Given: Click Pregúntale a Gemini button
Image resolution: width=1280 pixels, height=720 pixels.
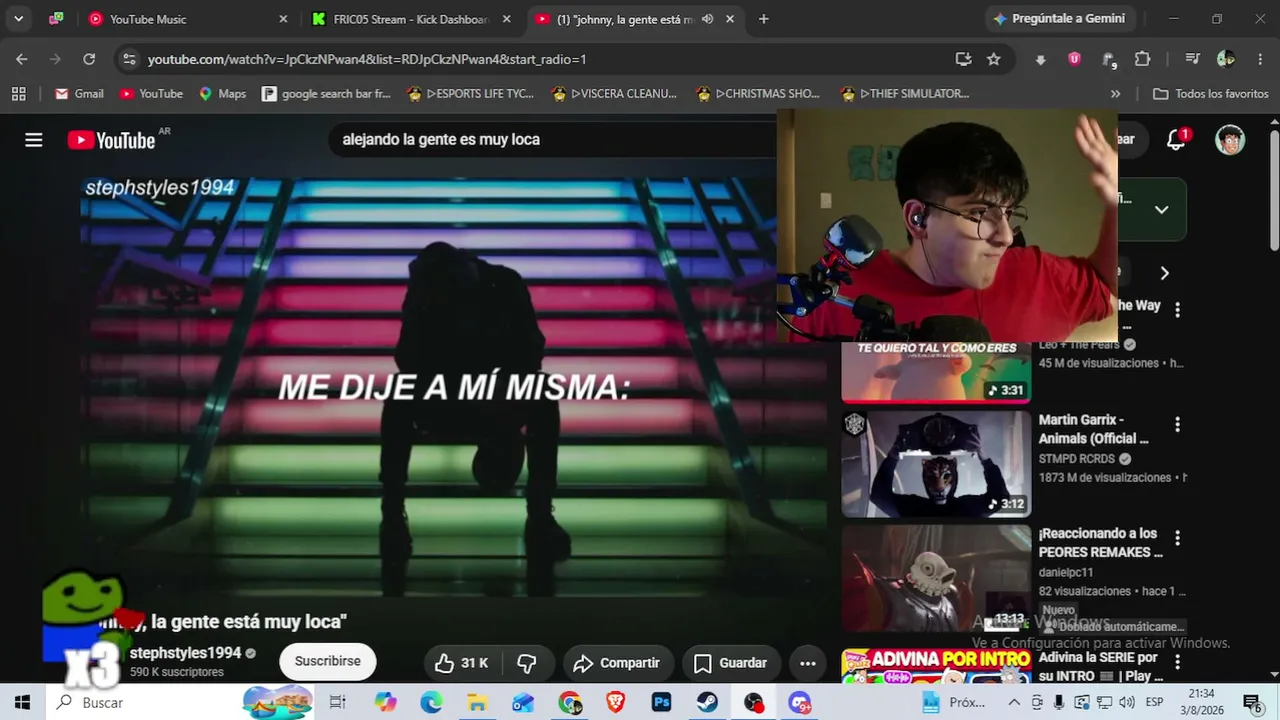Looking at the screenshot, I should tap(1059, 19).
